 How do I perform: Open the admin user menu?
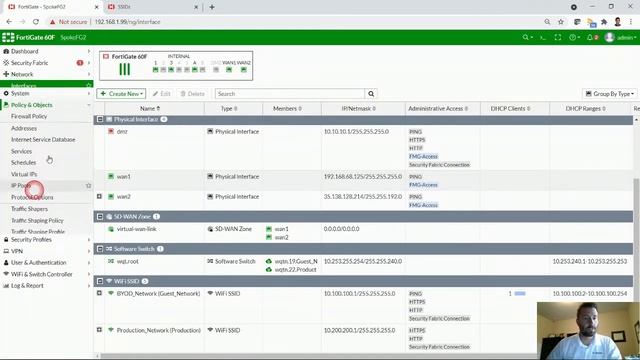tap(620, 37)
